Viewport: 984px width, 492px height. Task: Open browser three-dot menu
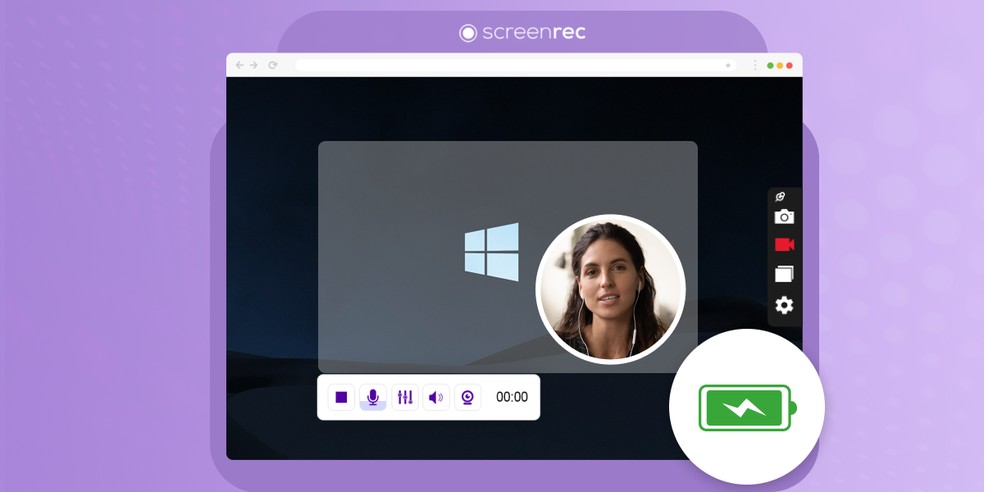coord(755,65)
